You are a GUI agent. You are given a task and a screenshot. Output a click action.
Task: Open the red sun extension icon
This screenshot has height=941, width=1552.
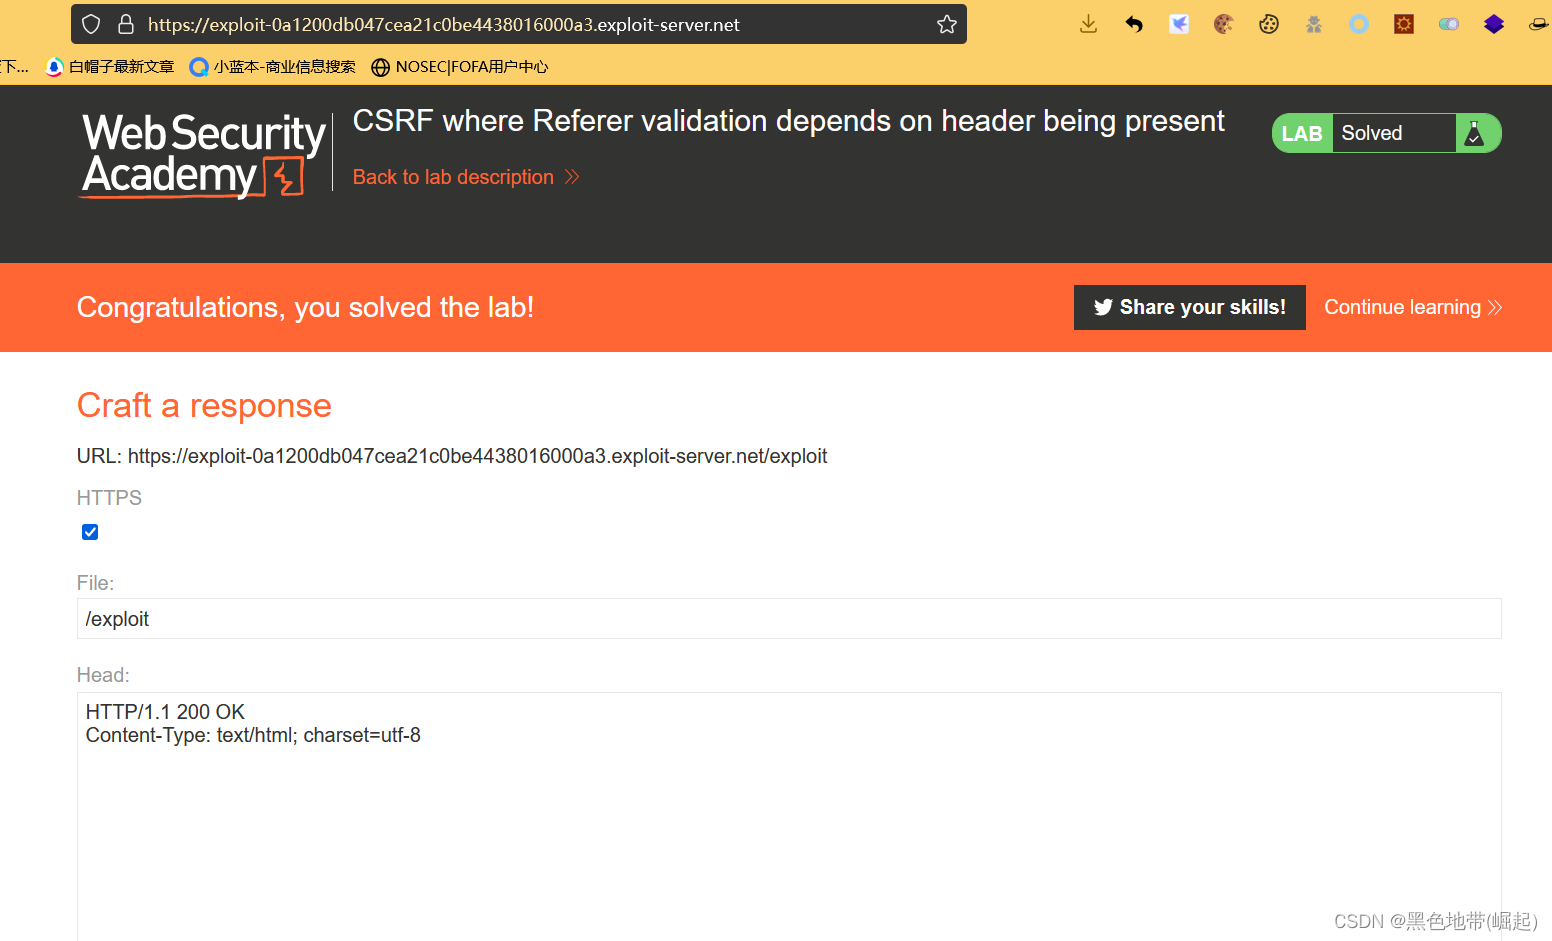pyautogui.click(x=1404, y=24)
